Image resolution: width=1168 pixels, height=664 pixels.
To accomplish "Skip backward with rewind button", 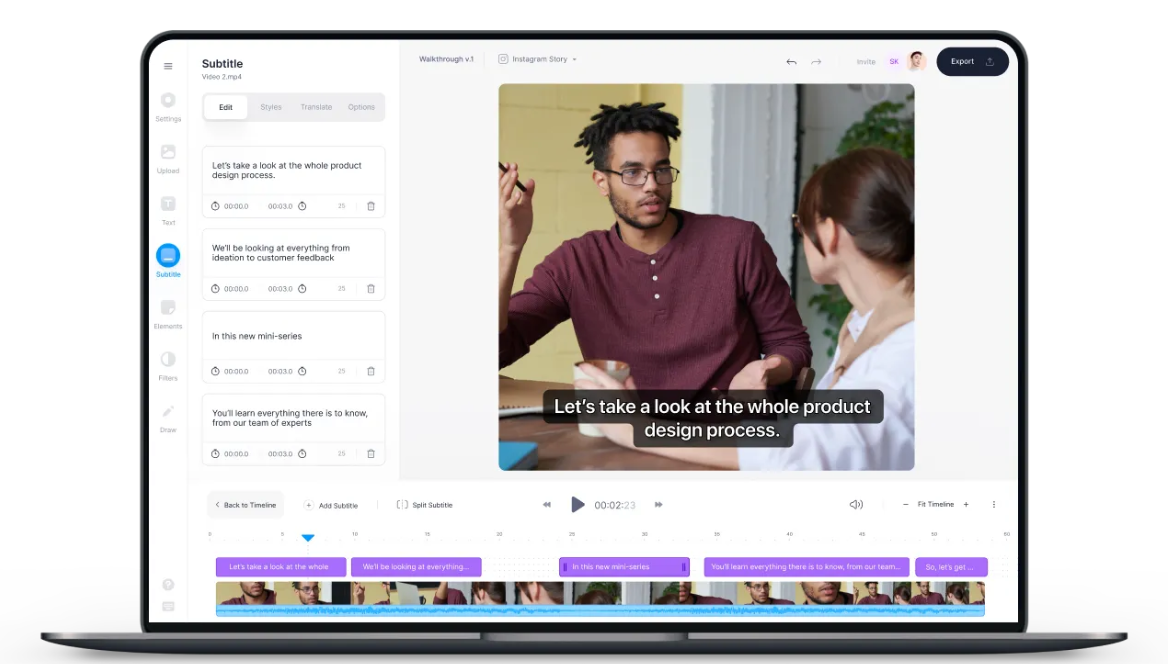I will click(x=547, y=505).
